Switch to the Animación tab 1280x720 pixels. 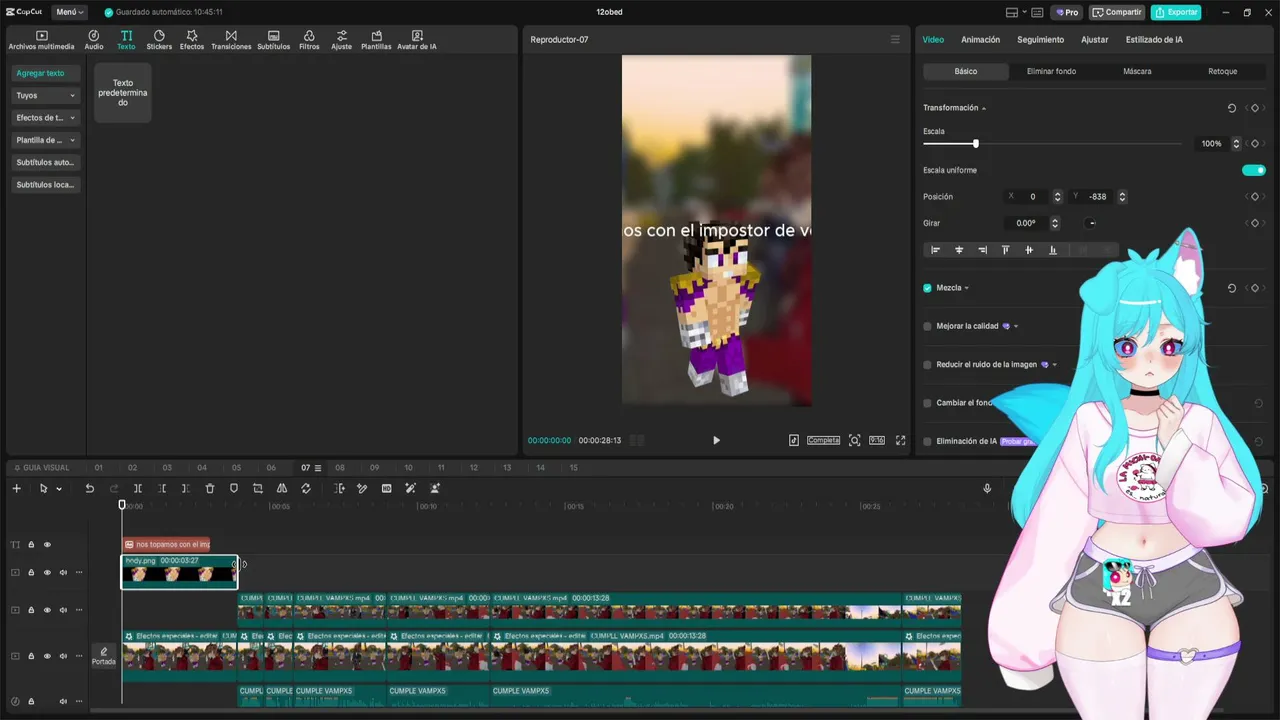[x=980, y=40]
